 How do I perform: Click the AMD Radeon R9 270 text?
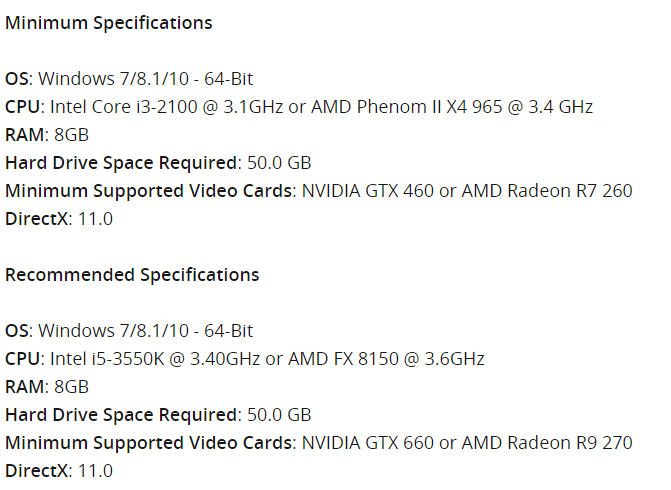point(547,443)
